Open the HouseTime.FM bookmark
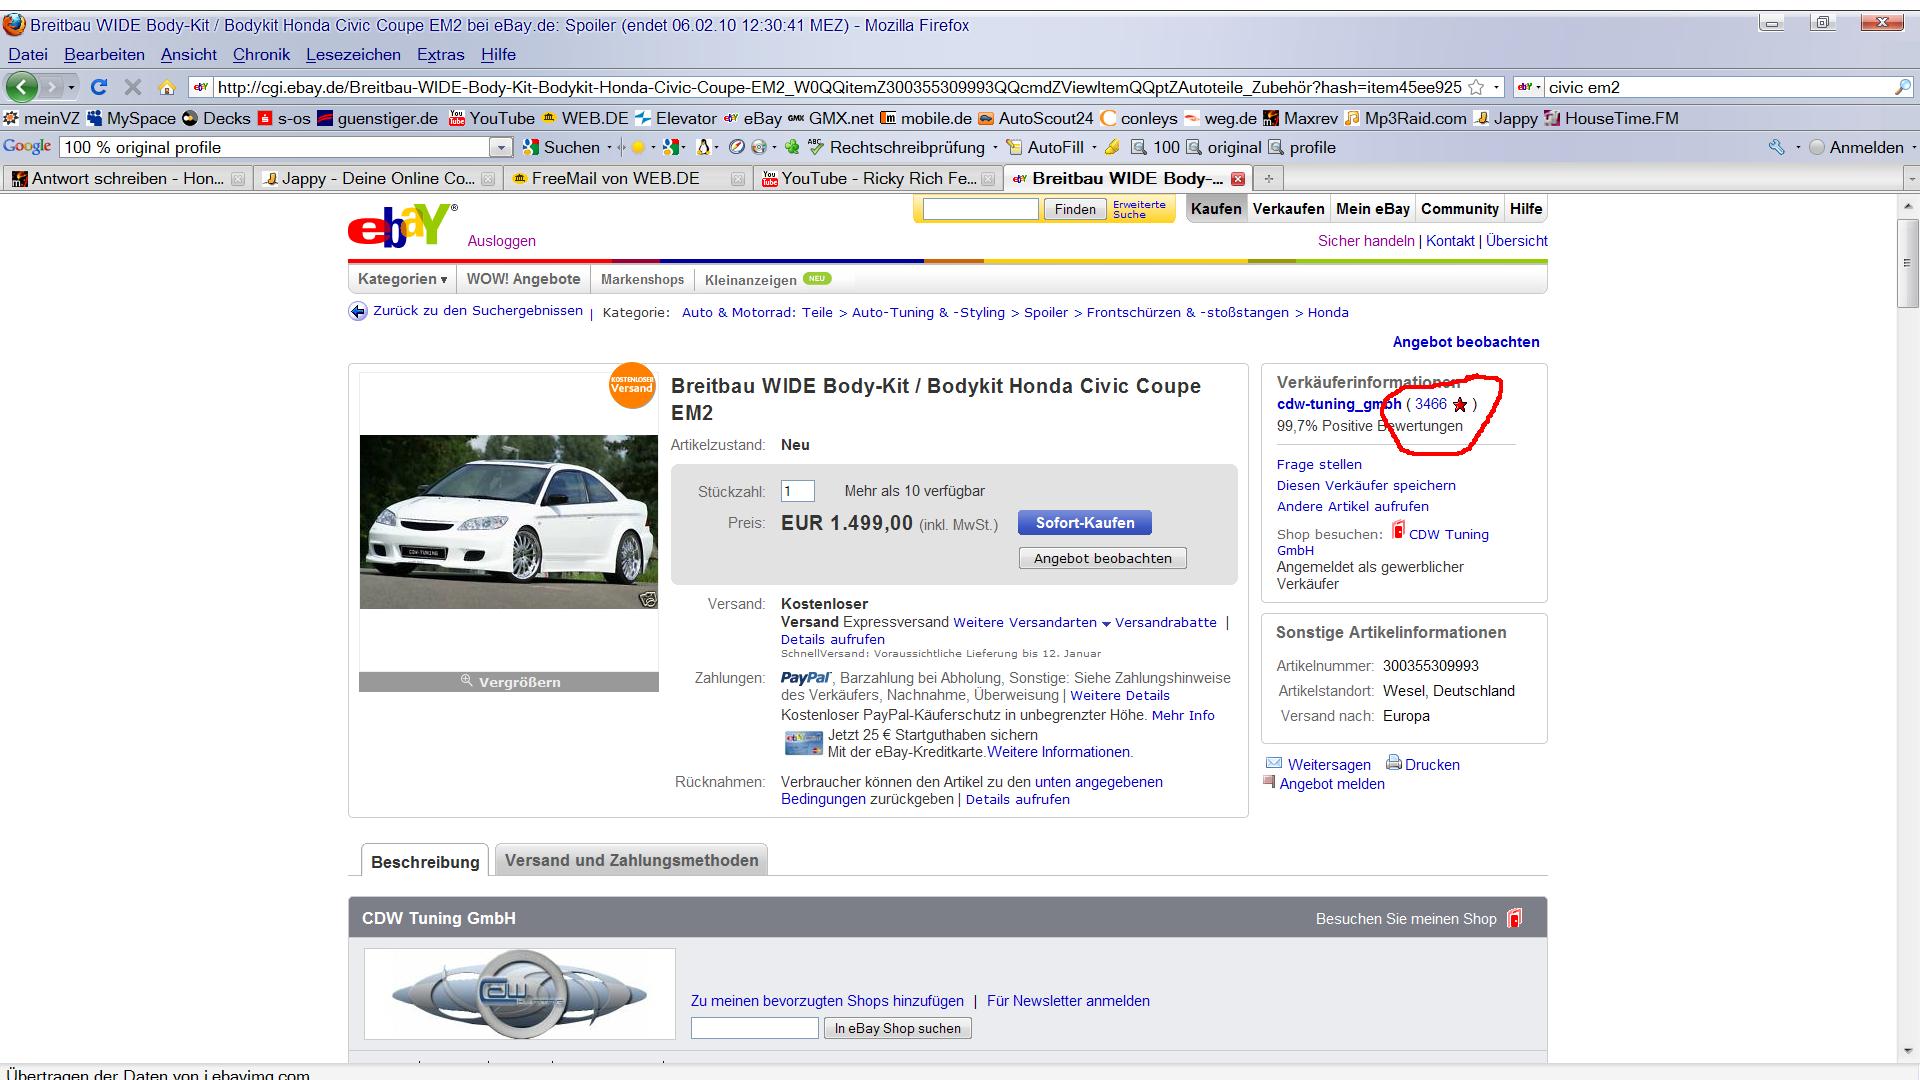The width and height of the screenshot is (1920, 1080). click(1611, 118)
